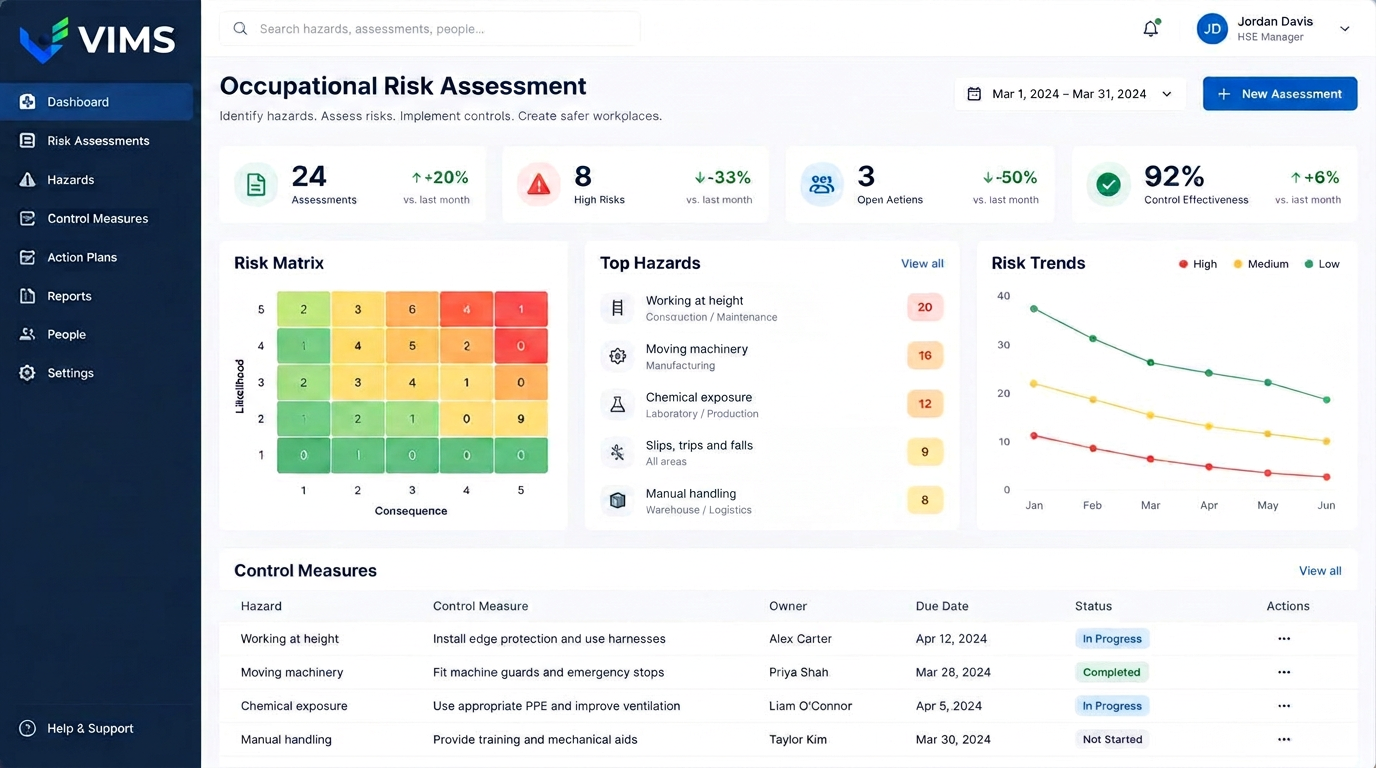Screen dimensions: 1376x768
Task: Select owner Liam O'Connor in the table
Action: pyautogui.click(x=811, y=706)
